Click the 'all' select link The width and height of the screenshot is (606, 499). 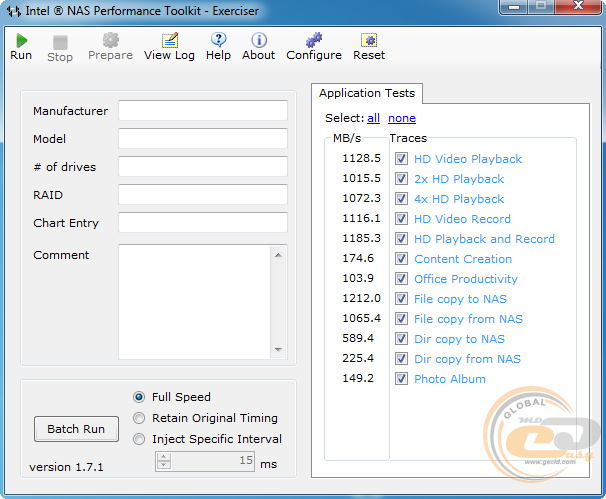click(x=373, y=118)
